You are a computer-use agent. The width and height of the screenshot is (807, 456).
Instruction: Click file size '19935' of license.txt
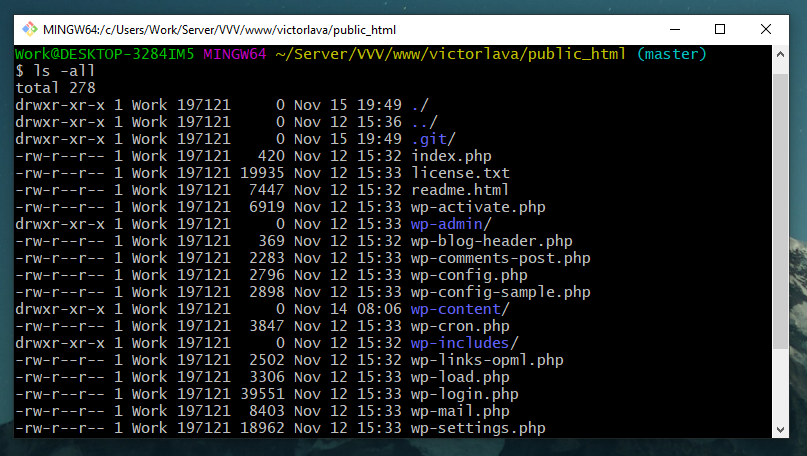tap(262, 173)
